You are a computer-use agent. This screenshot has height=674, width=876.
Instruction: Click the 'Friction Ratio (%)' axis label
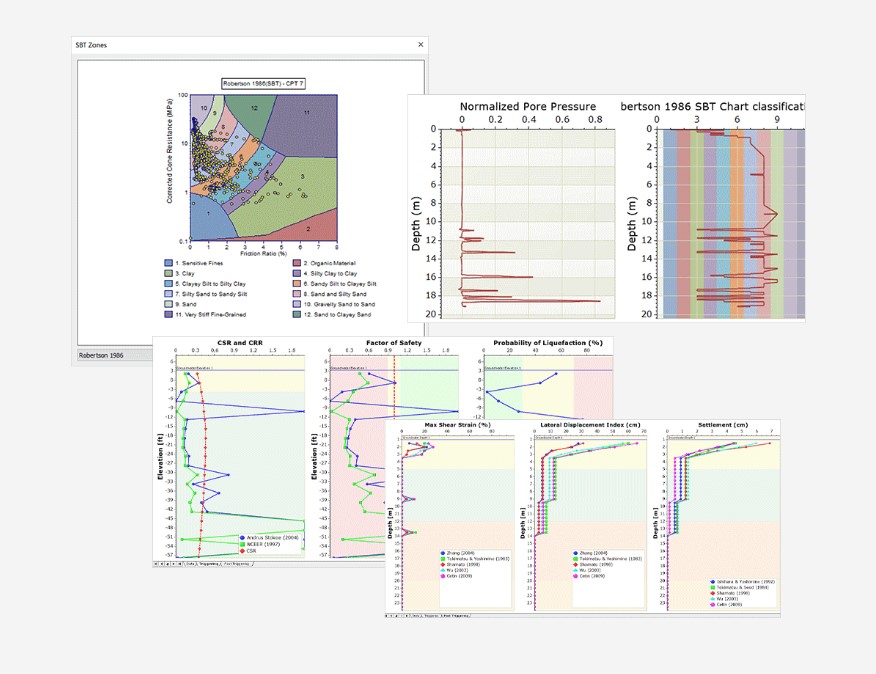click(x=263, y=253)
